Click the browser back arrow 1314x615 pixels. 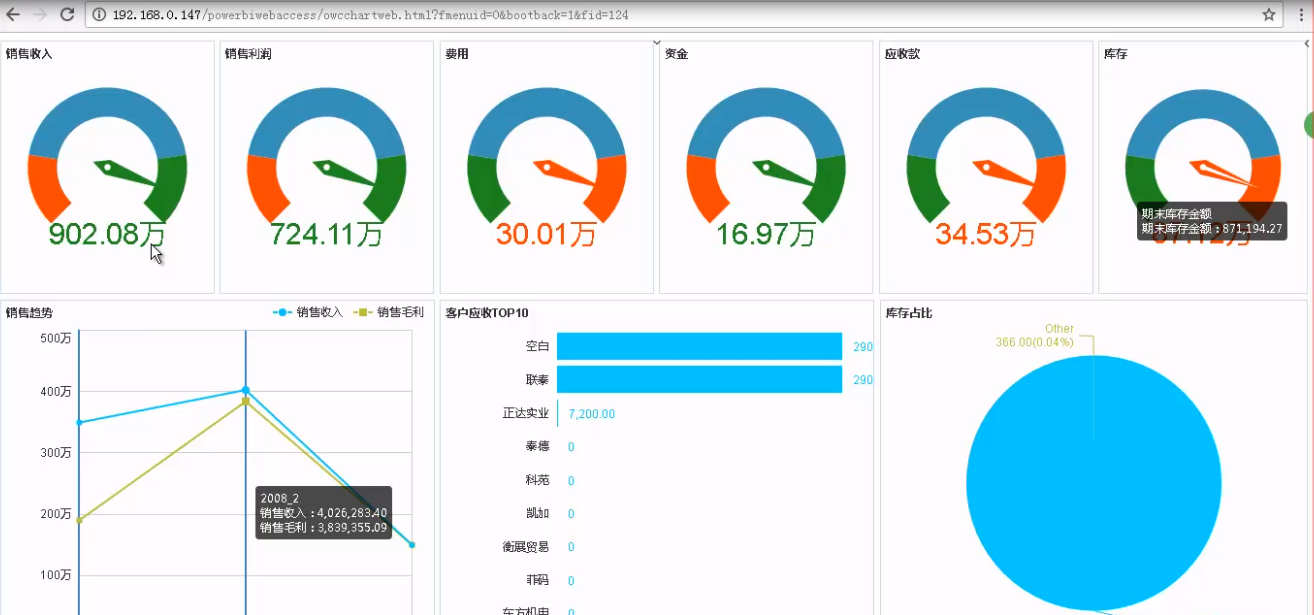click(x=14, y=16)
